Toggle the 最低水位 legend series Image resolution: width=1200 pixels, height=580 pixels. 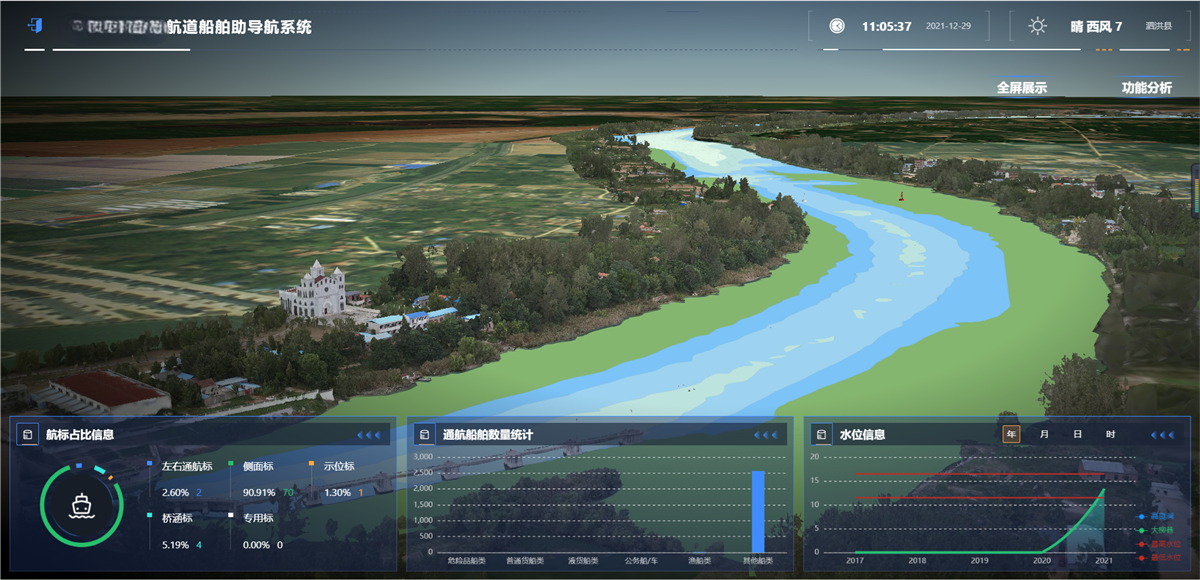coord(1161,557)
